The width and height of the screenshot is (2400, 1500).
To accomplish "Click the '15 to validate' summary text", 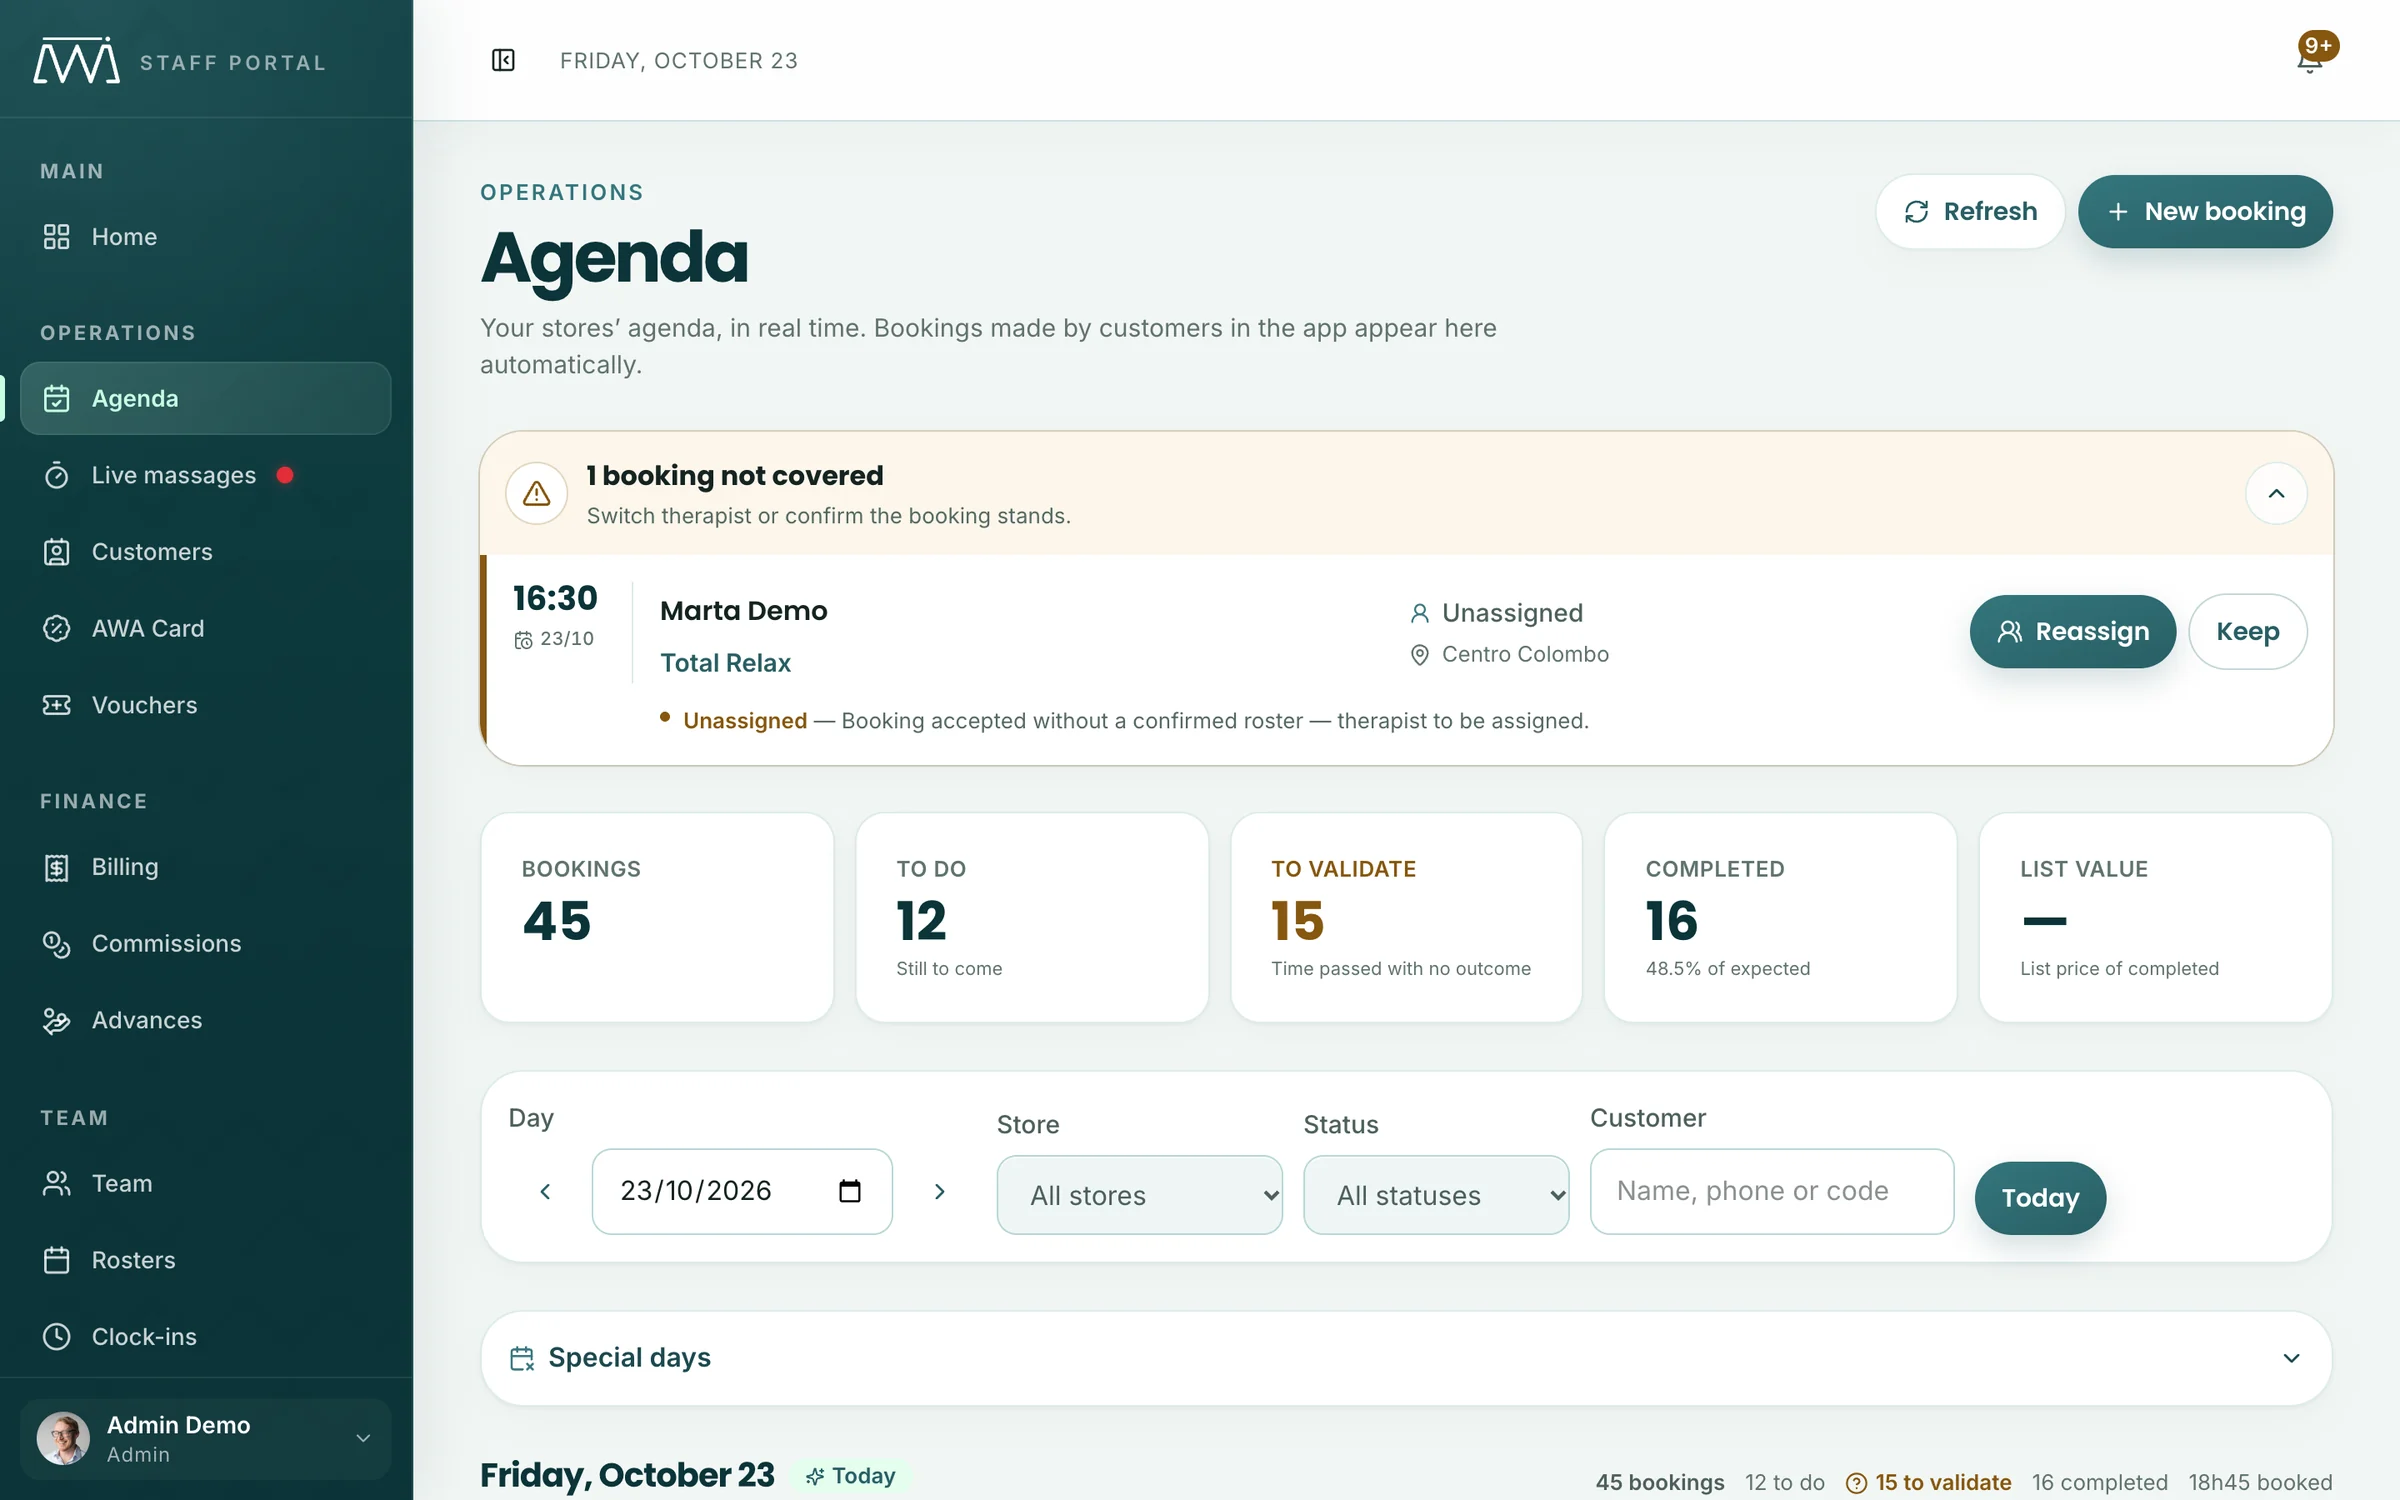I will click(1942, 1482).
